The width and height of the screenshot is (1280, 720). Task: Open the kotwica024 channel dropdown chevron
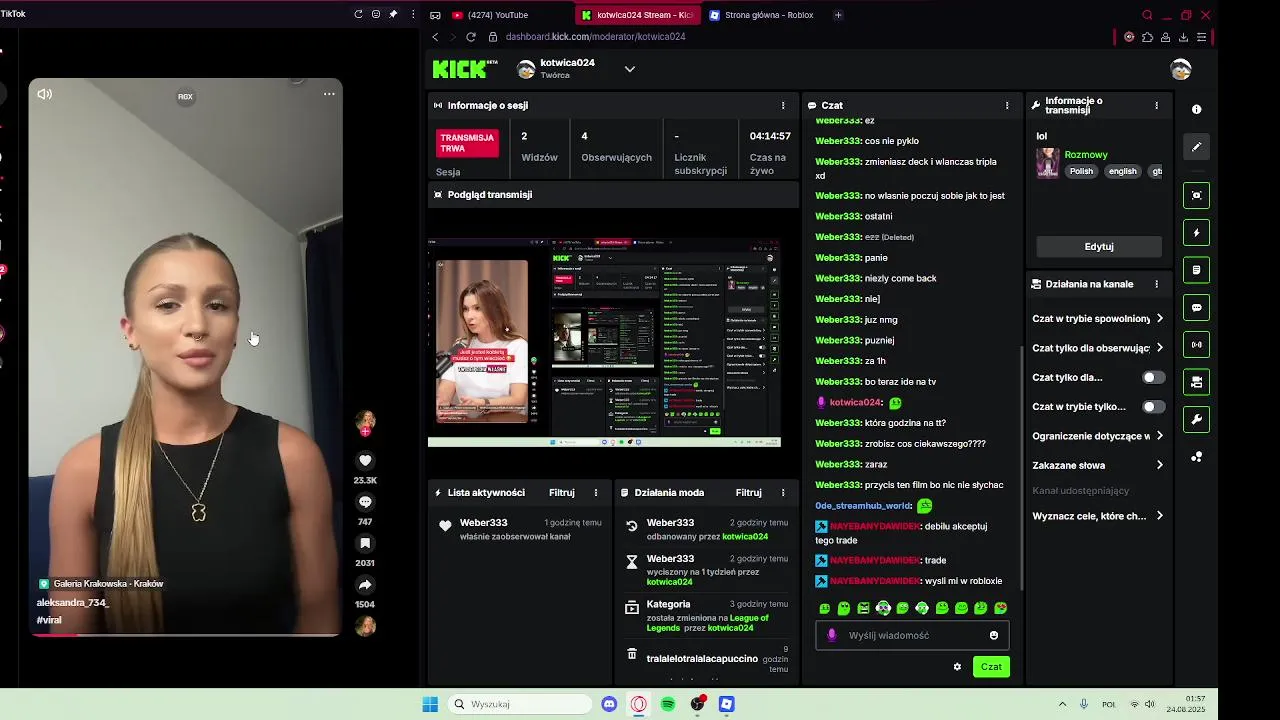[630, 69]
